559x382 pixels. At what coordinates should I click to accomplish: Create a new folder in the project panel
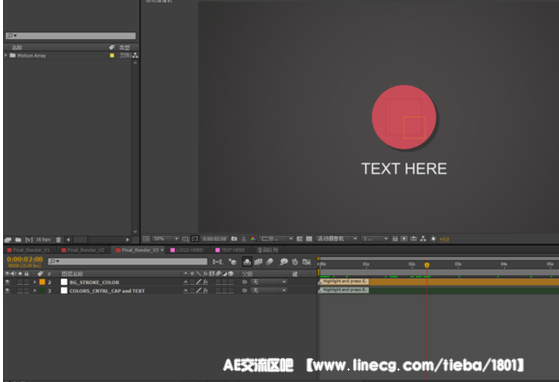pyautogui.click(x=18, y=240)
